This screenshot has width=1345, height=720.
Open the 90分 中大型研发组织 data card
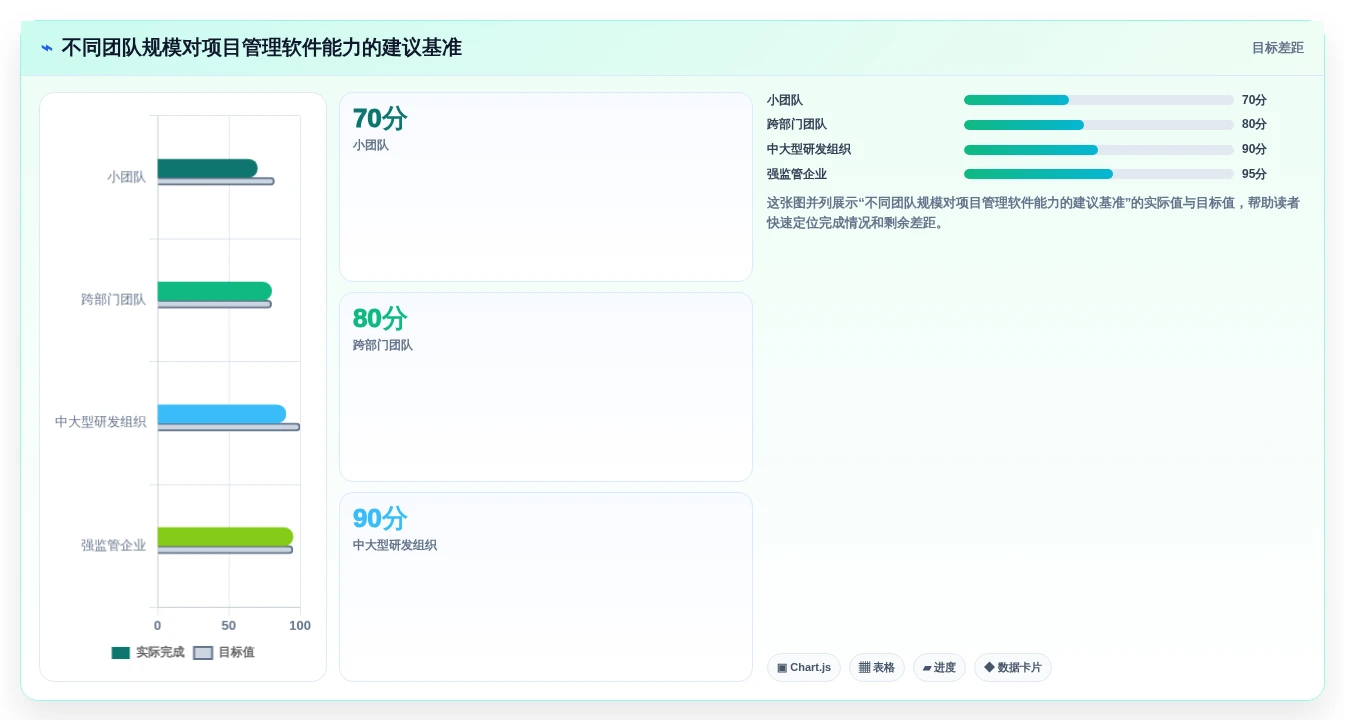click(x=546, y=587)
